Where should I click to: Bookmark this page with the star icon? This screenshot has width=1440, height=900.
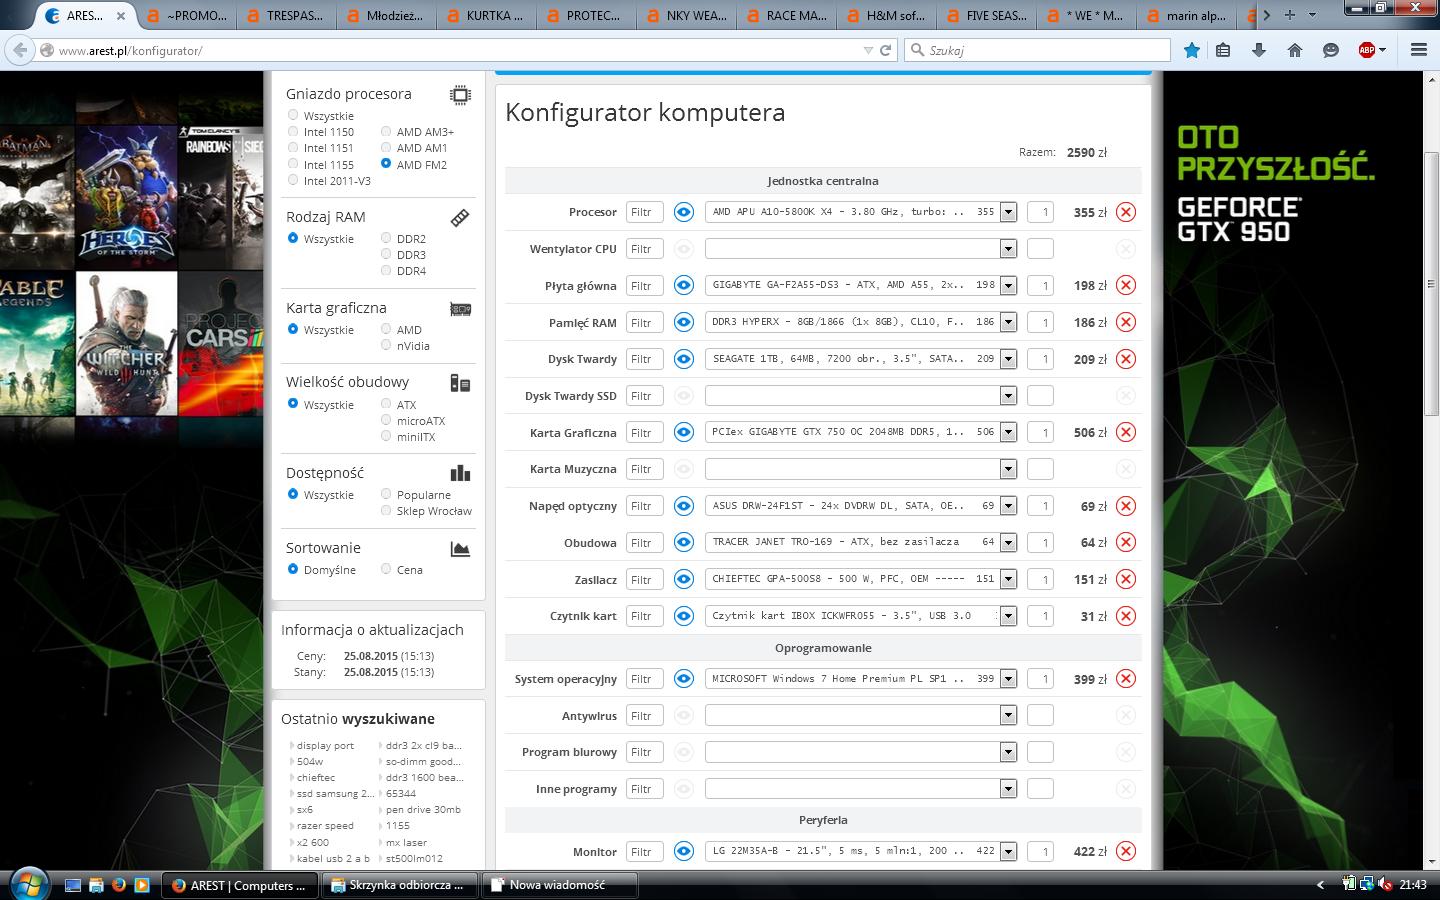click(x=1191, y=50)
